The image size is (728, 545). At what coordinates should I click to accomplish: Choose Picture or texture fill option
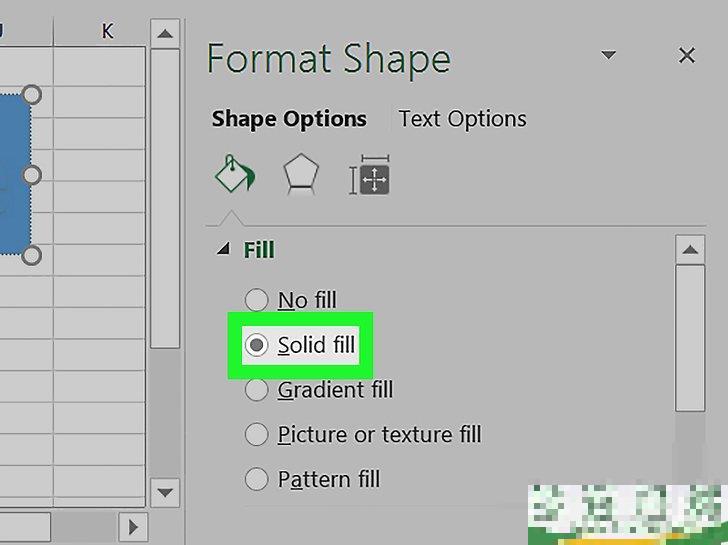coord(257,434)
